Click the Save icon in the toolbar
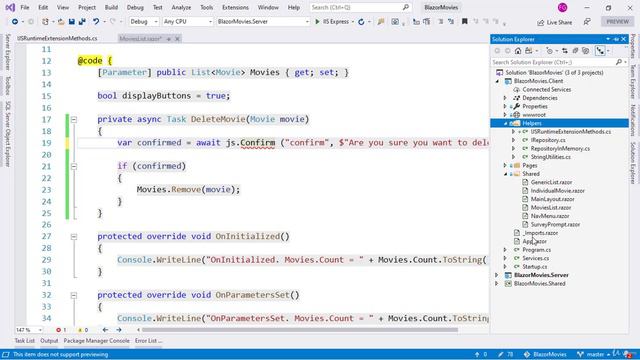640x360 pixels. coord(71,22)
